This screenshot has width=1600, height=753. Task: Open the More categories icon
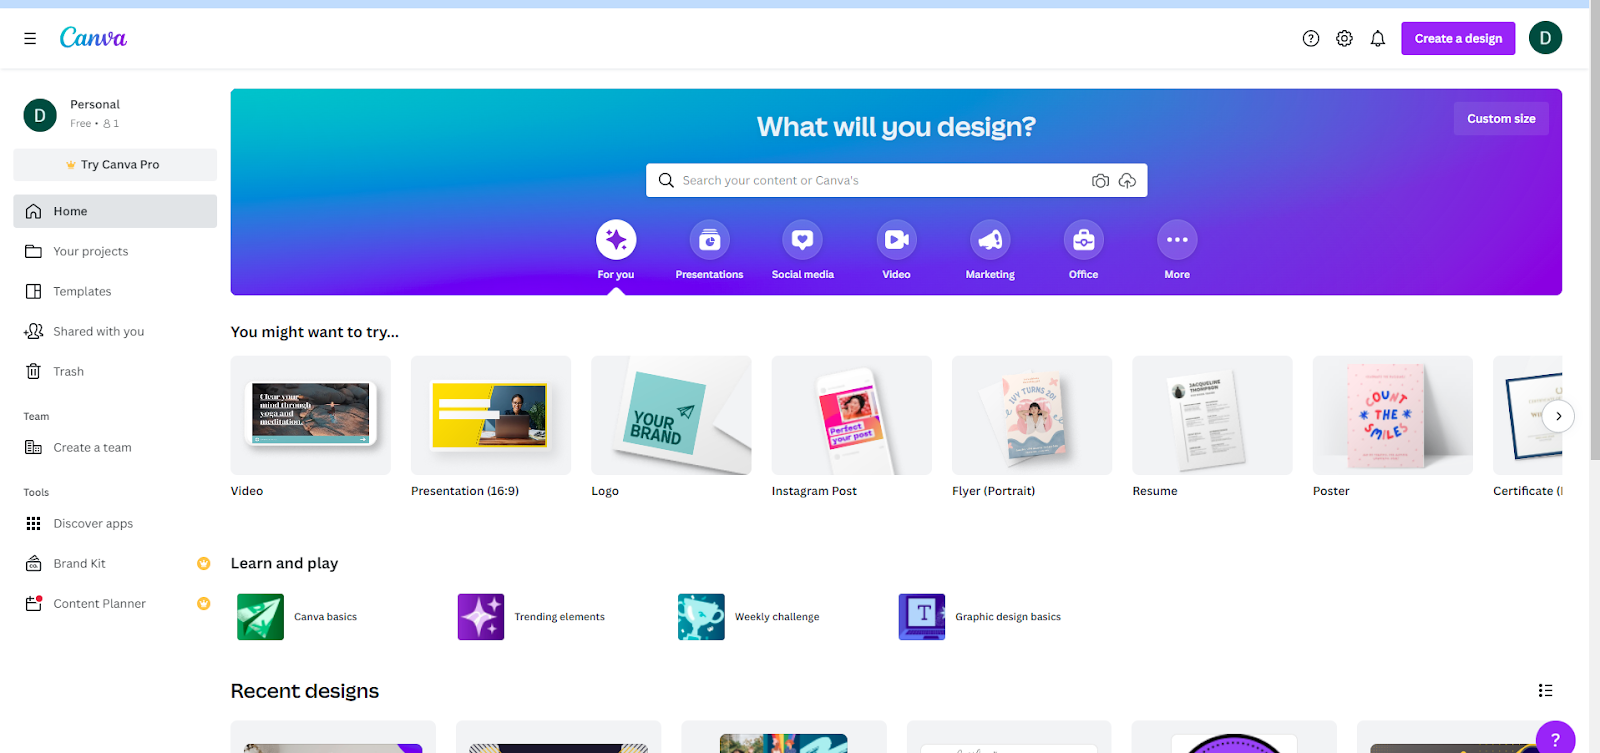pyautogui.click(x=1177, y=240)
